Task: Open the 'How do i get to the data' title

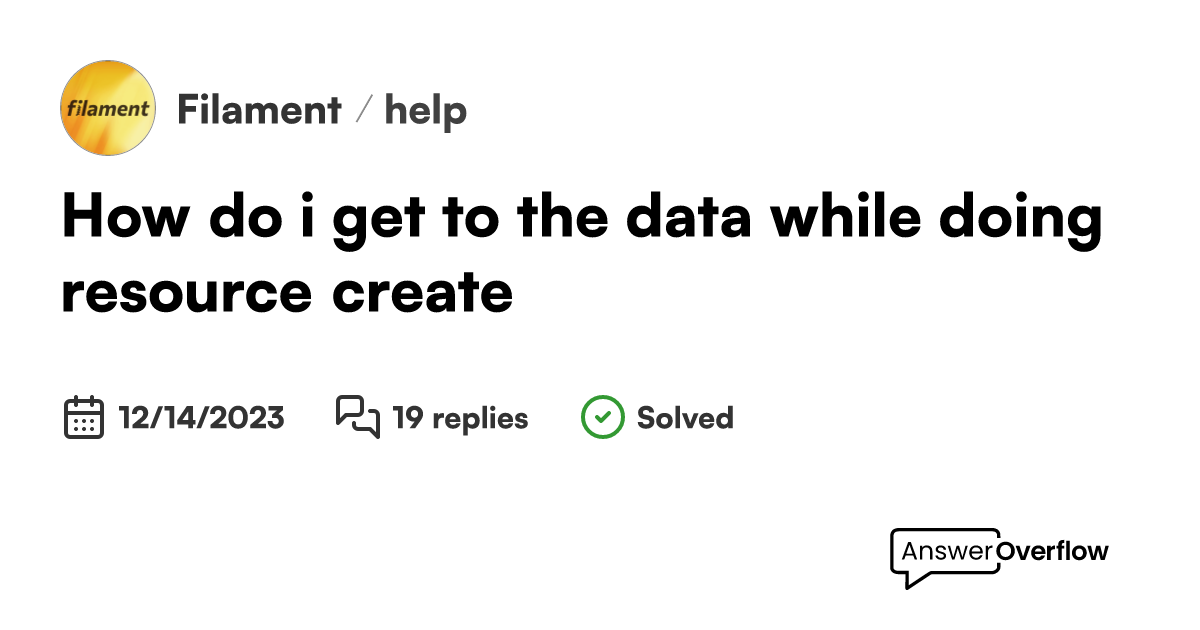Action: (x=582, y=218)
